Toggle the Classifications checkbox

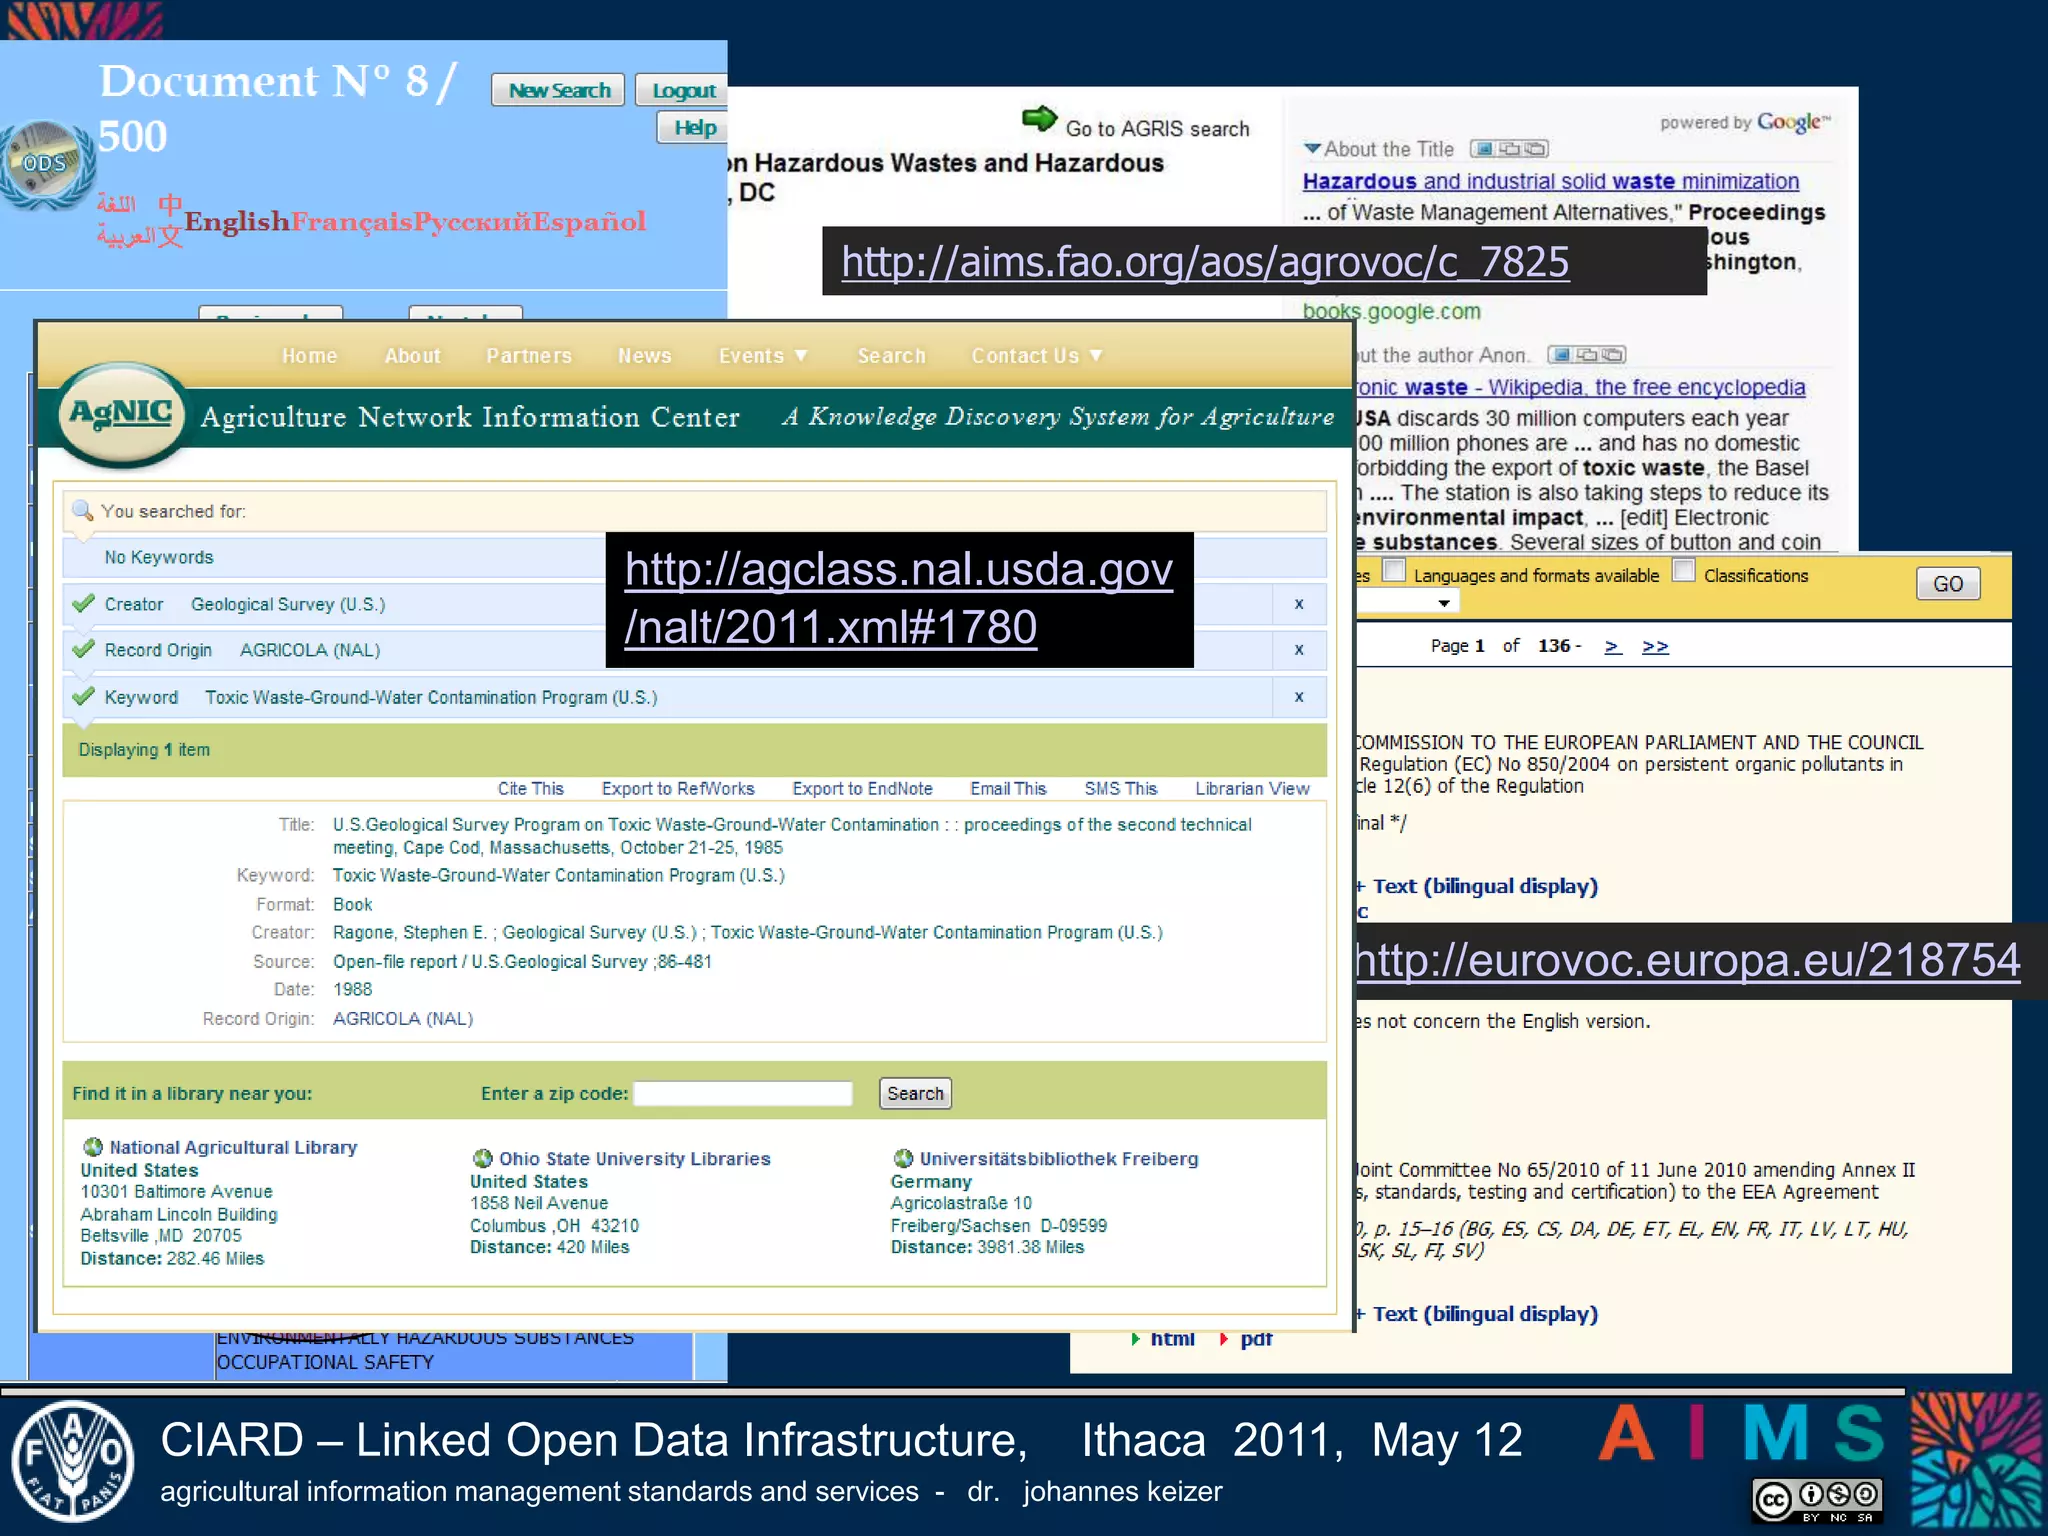[x=1684, y=570]
